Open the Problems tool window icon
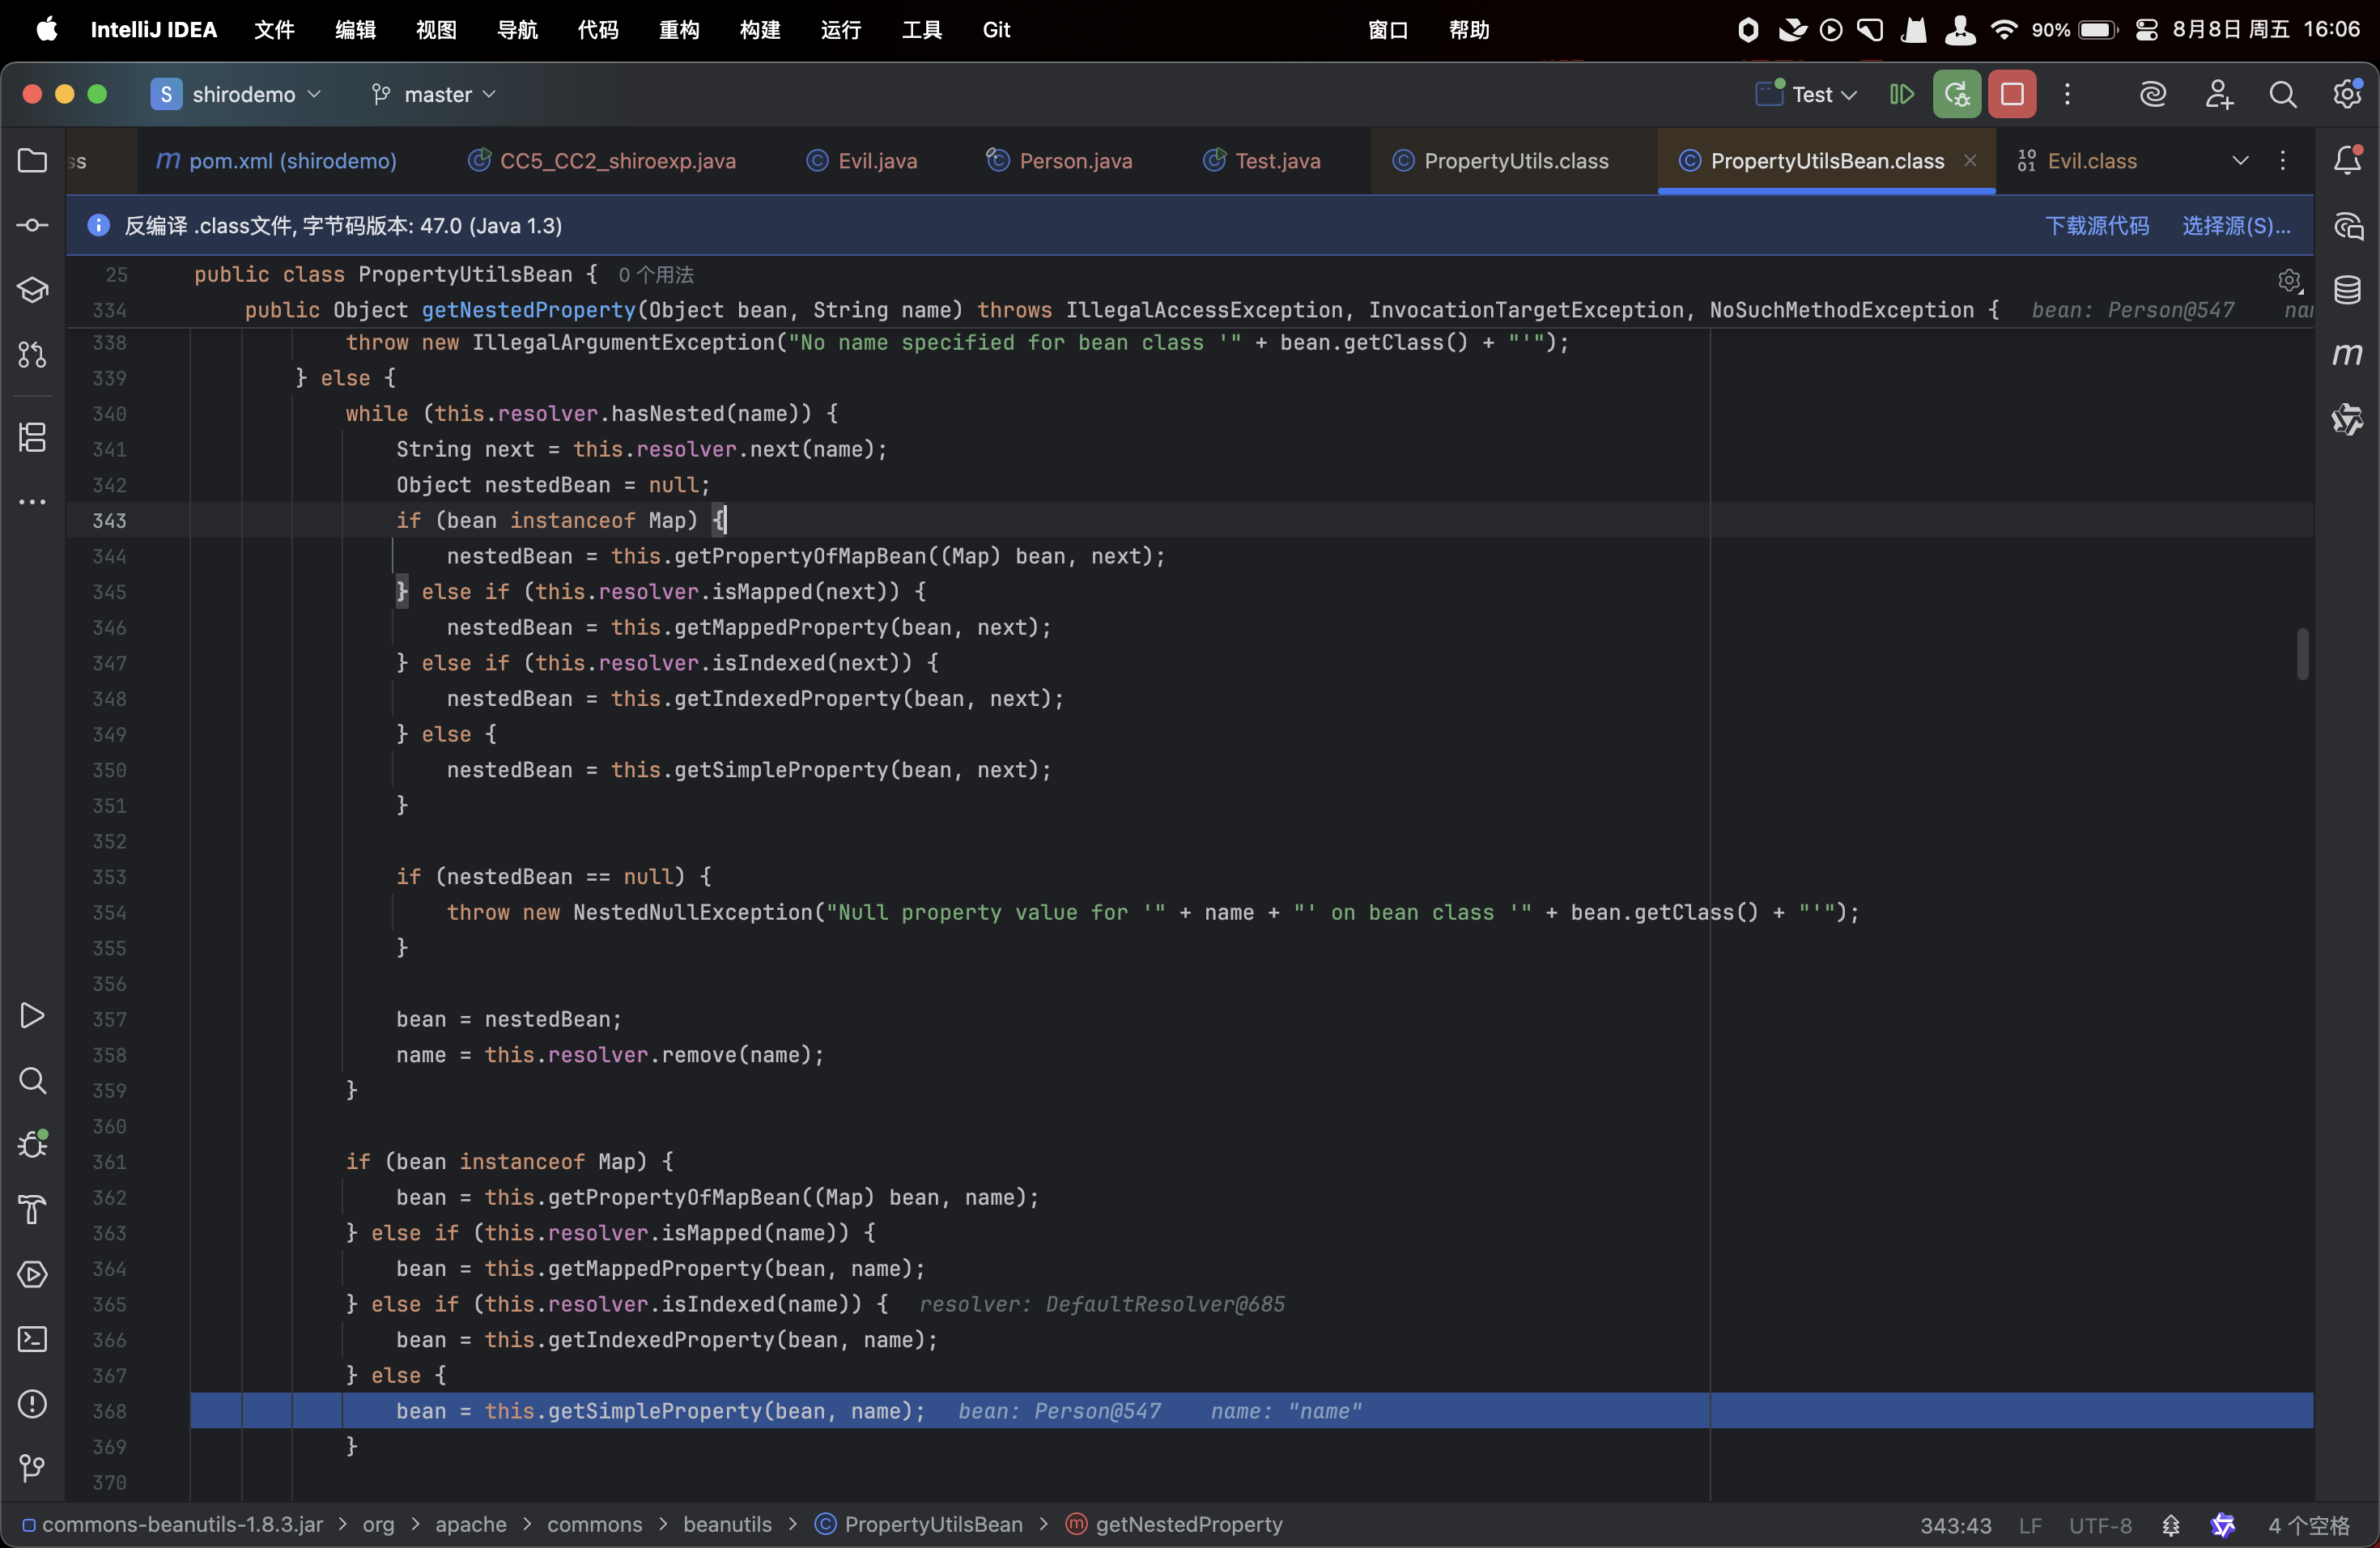 [32, 1404]
